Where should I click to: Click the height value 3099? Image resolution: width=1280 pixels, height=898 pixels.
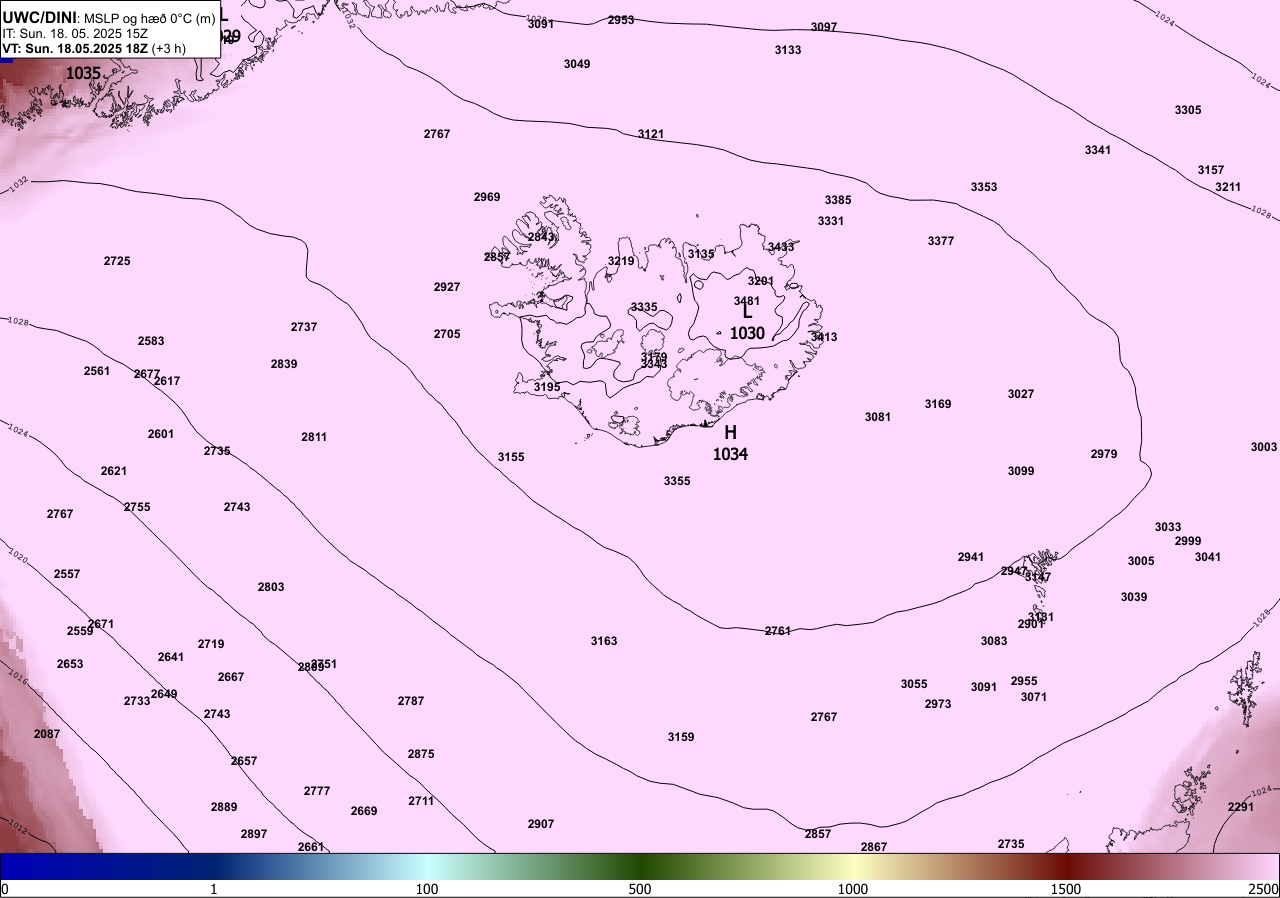tap(1021, 471)
